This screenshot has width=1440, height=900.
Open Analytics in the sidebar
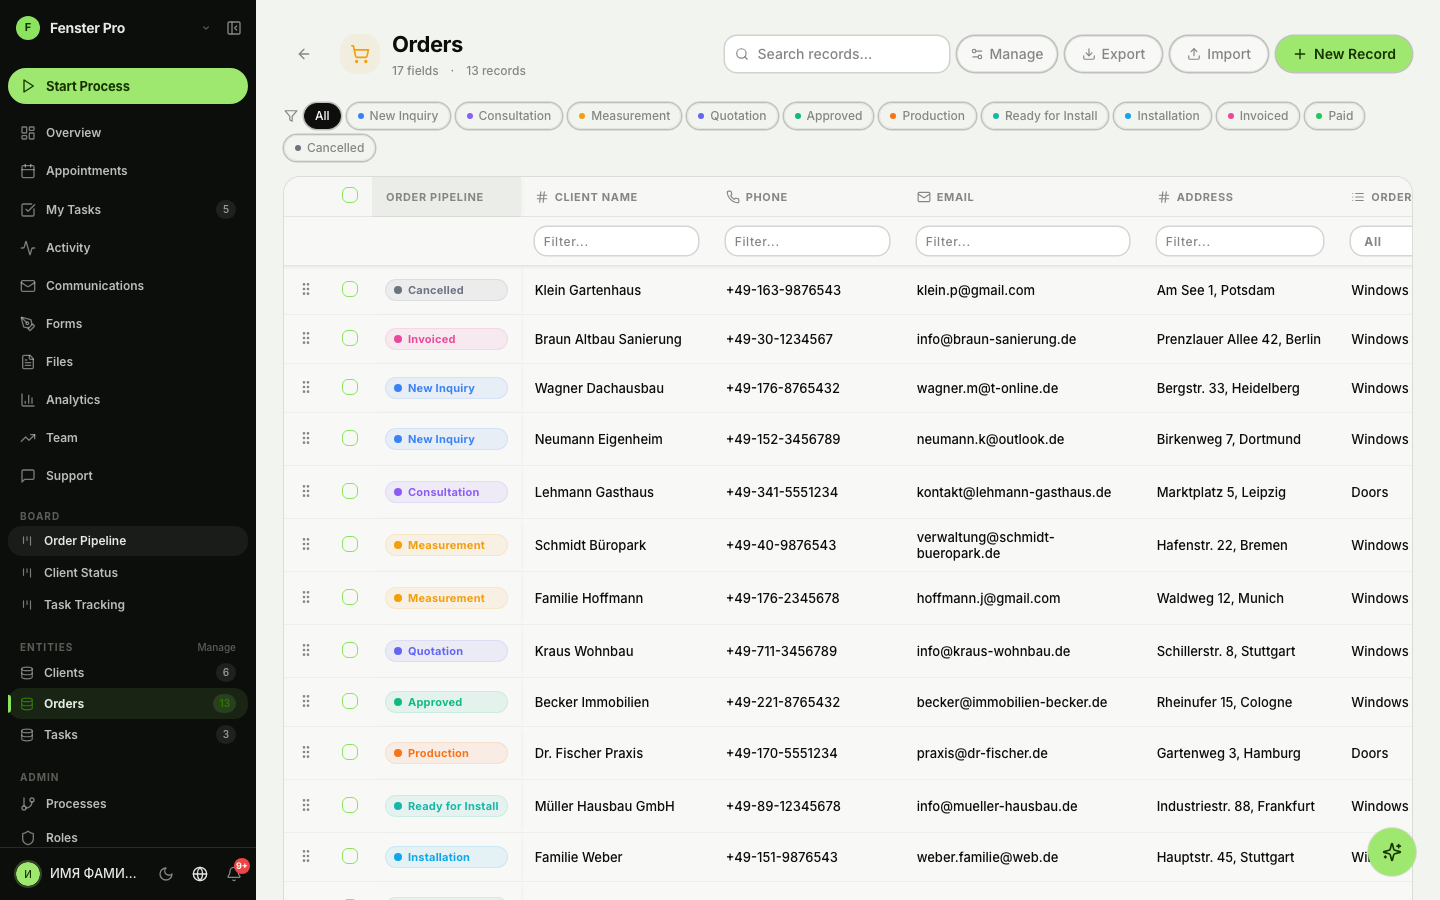coord(128,399)
